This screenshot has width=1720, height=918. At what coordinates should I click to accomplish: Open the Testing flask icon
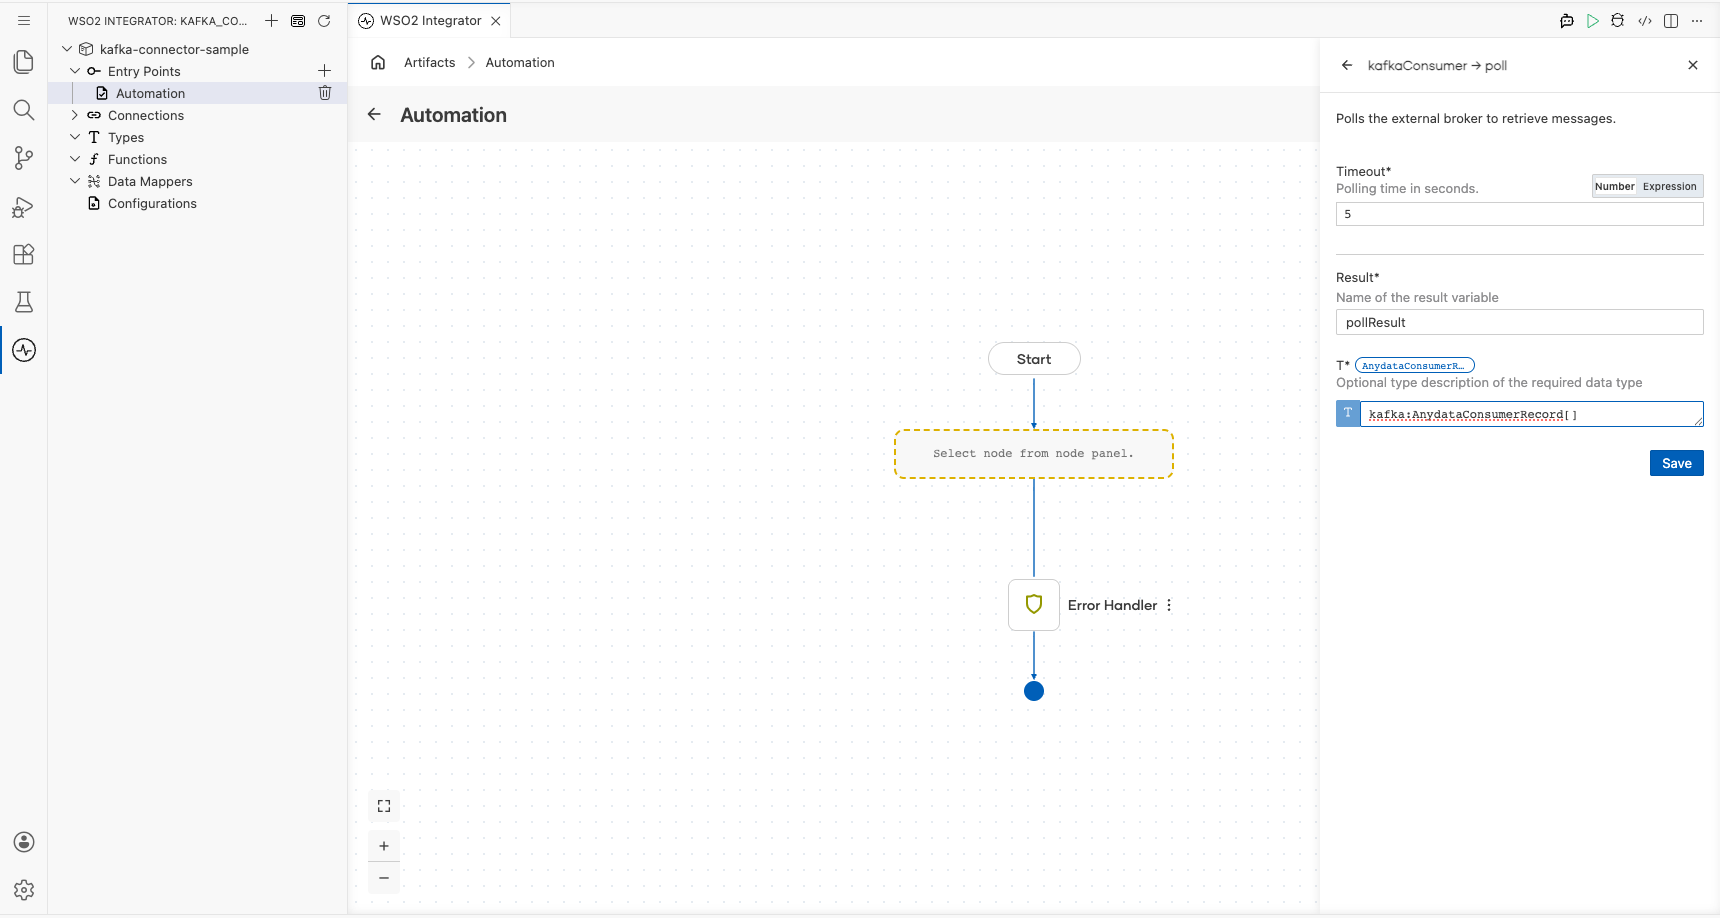coord(24,302)
